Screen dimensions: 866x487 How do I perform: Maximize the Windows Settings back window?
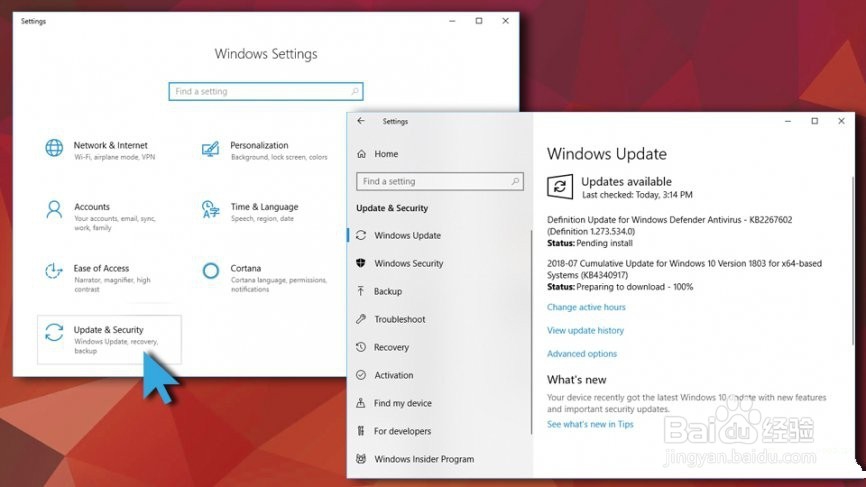(479, 21)
